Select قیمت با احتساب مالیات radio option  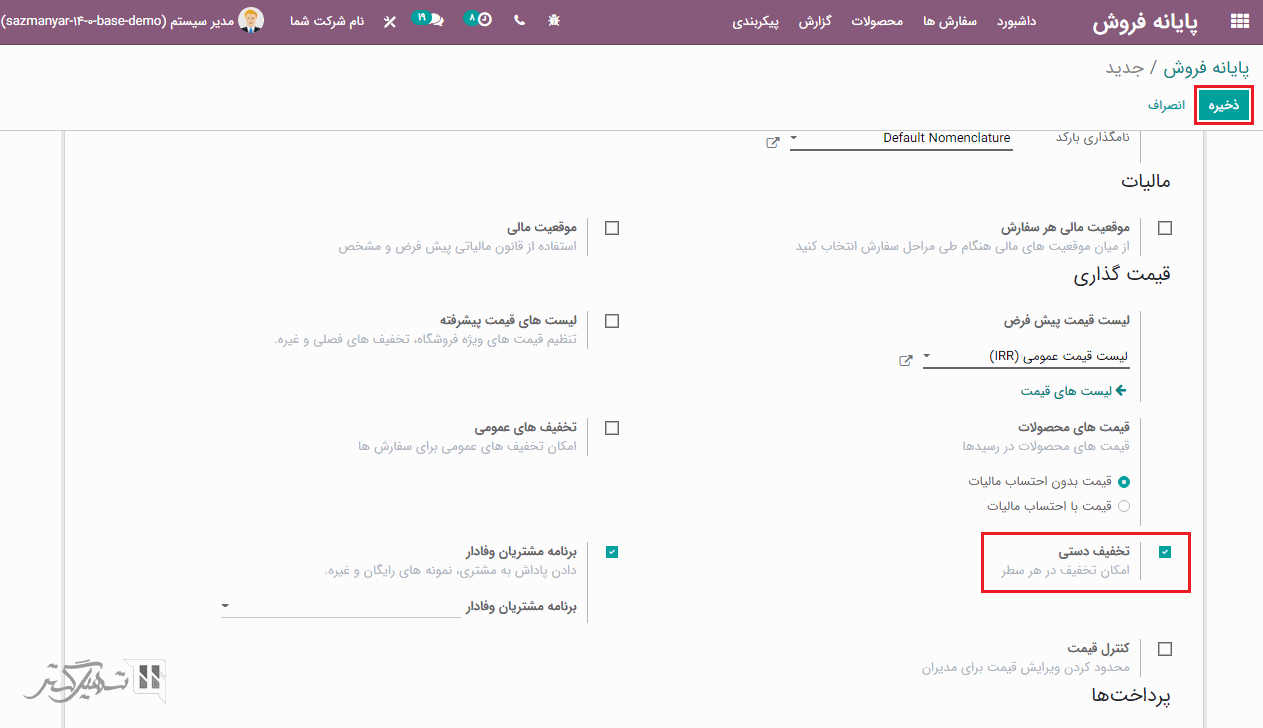[1124, 506]
